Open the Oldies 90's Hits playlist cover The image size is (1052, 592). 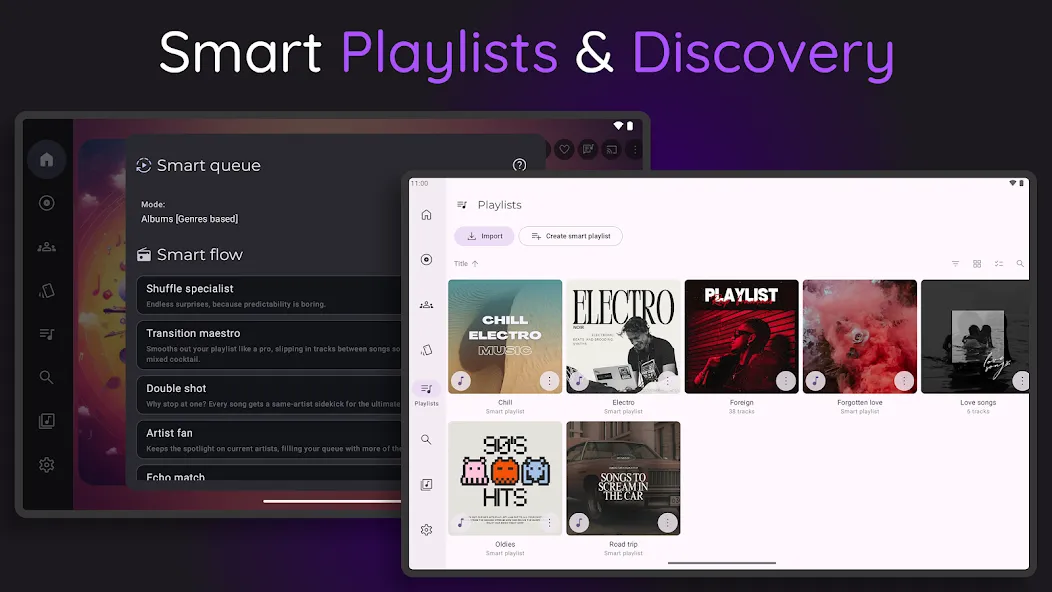coord(505,478)
